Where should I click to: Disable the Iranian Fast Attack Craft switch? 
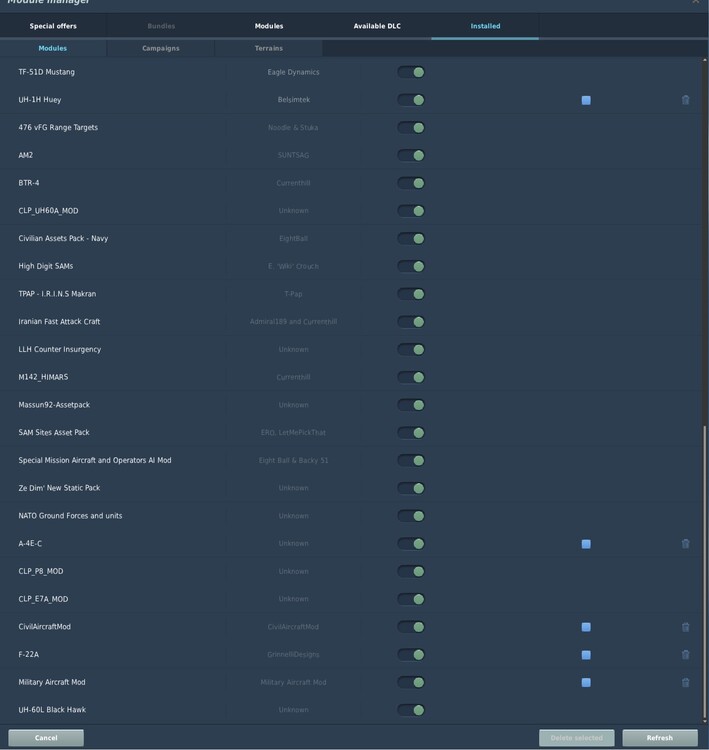[x=411, y=322]
